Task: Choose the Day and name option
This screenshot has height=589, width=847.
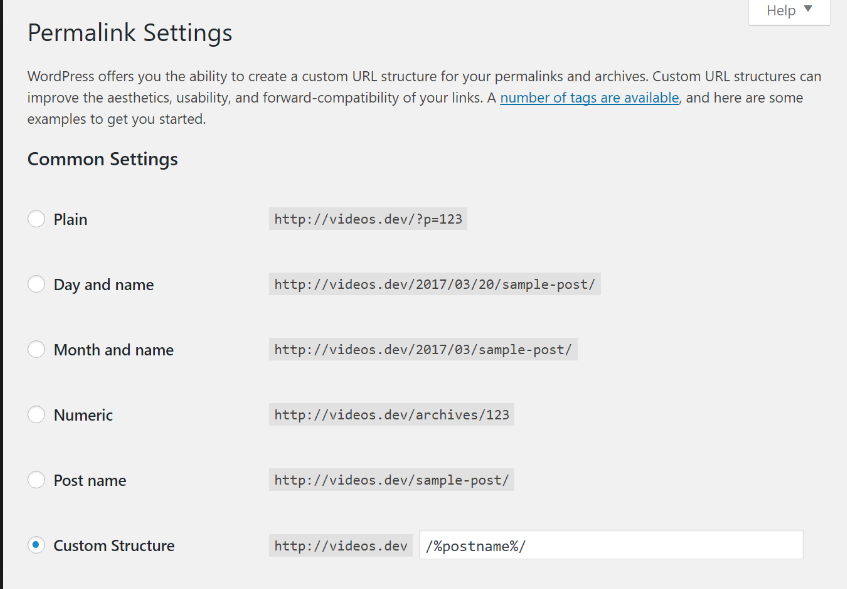Action: 36,284
